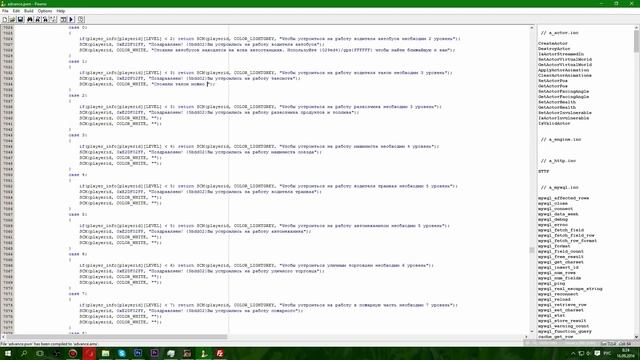Click the editor scrollbar up arrow

click(531, 27)
